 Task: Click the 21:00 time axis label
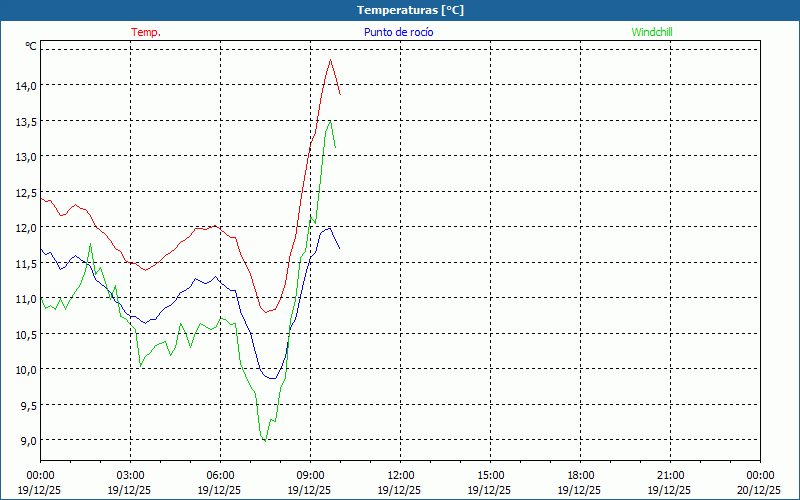point(670,475)
